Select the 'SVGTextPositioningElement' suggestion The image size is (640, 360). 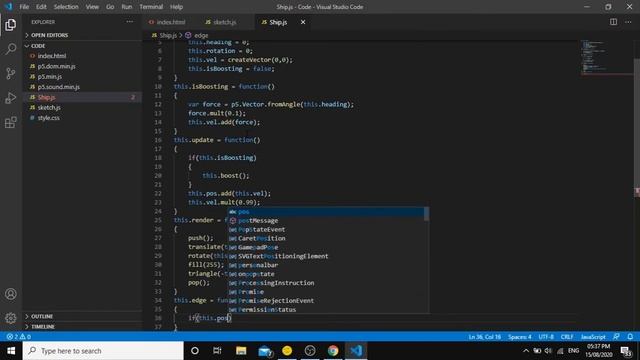click(x=326, y=256)
